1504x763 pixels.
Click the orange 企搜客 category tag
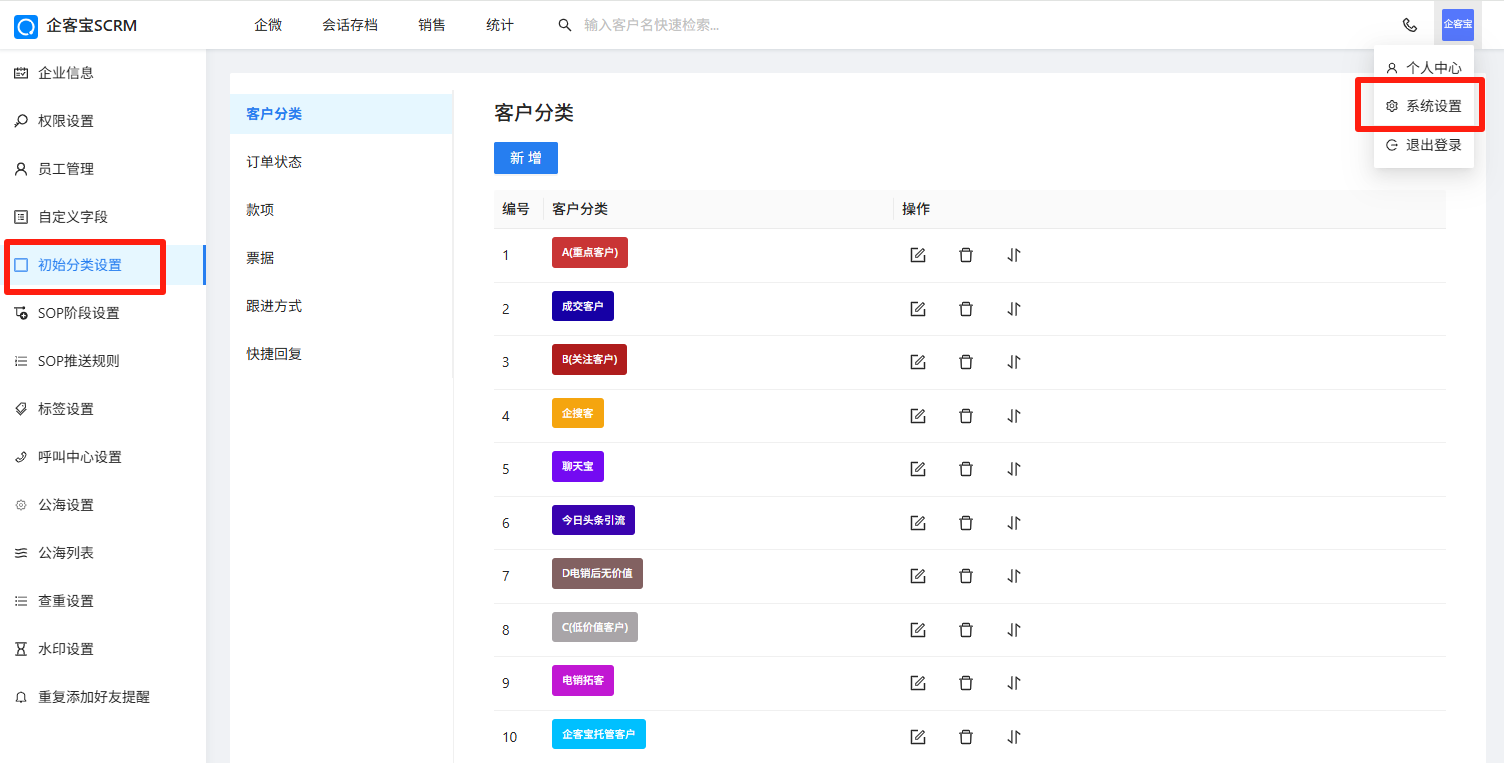577,413
